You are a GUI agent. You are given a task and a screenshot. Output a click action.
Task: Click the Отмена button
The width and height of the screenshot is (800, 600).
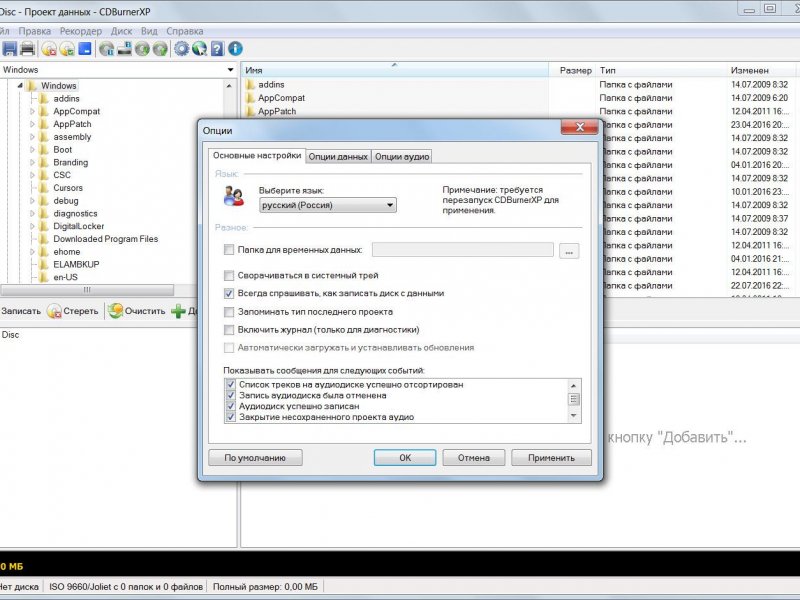coord(473,458)
